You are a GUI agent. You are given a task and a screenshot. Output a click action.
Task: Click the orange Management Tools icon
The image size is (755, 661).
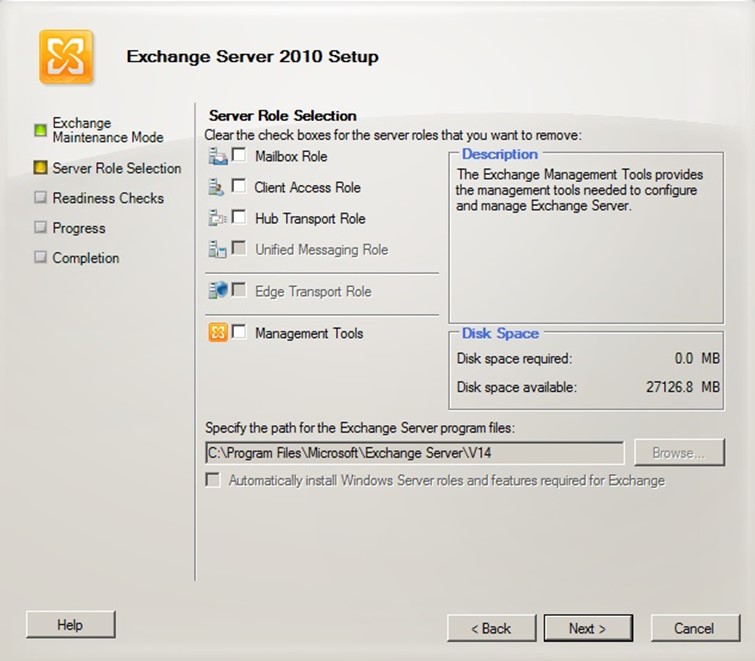(x=218, y=332)
